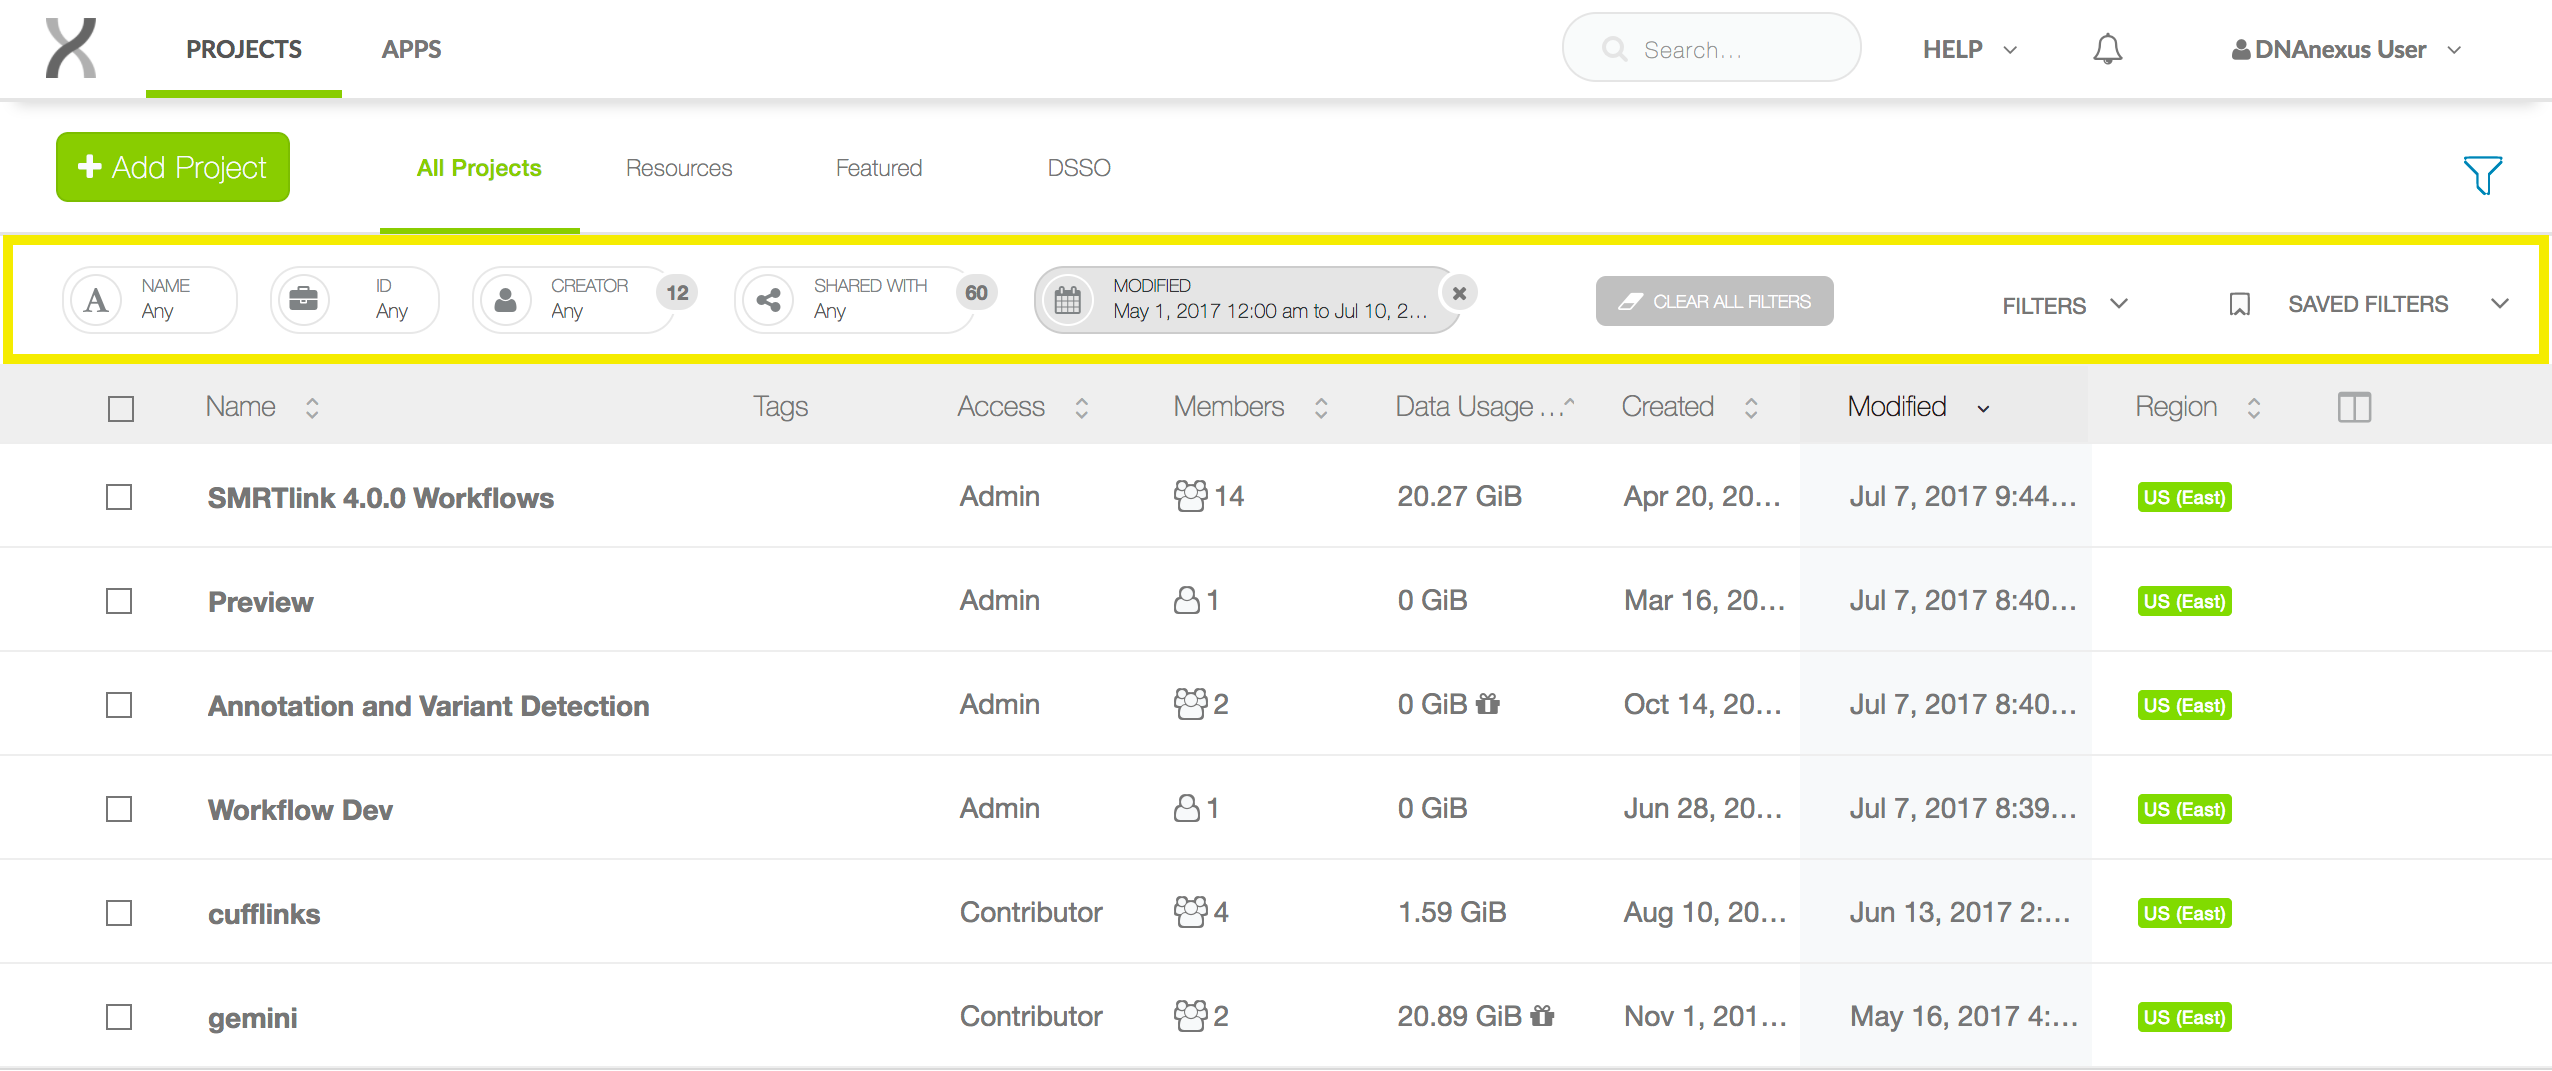Check the cufflinks project checkbox
This screenshot has height=1071, width=2552.
(x=119, y=913)
